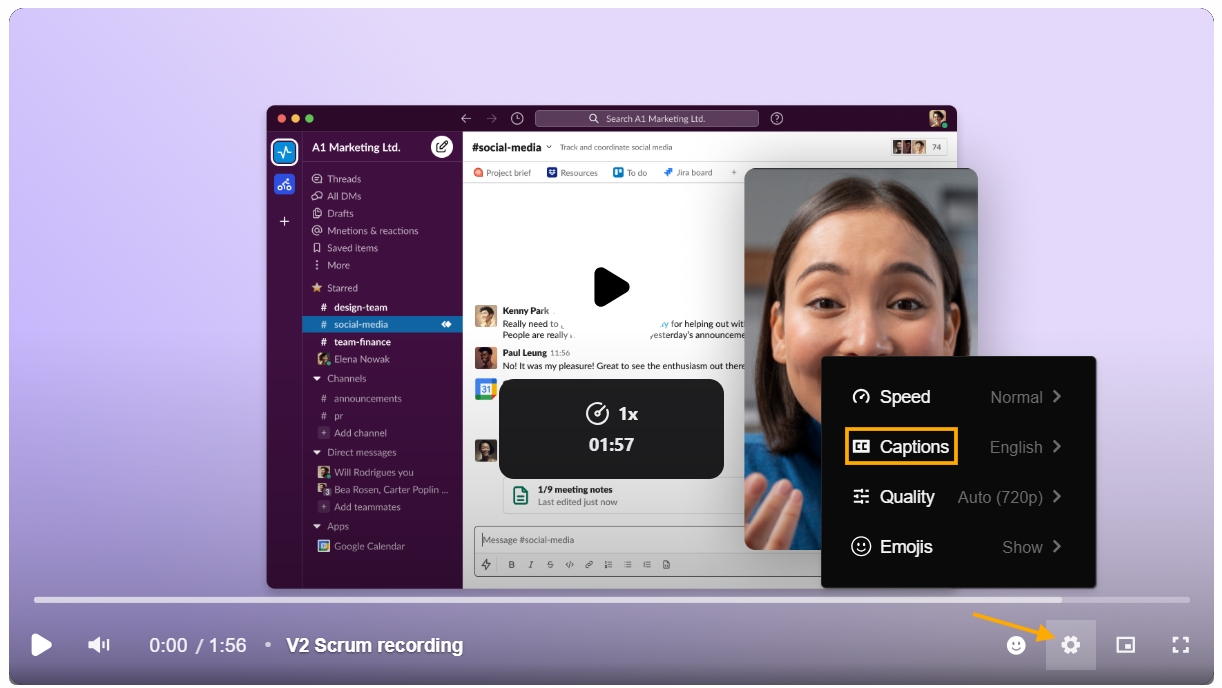Click the Quality sliders icon
This screenshot has height=688, width=1222.
tap(861, 497)
